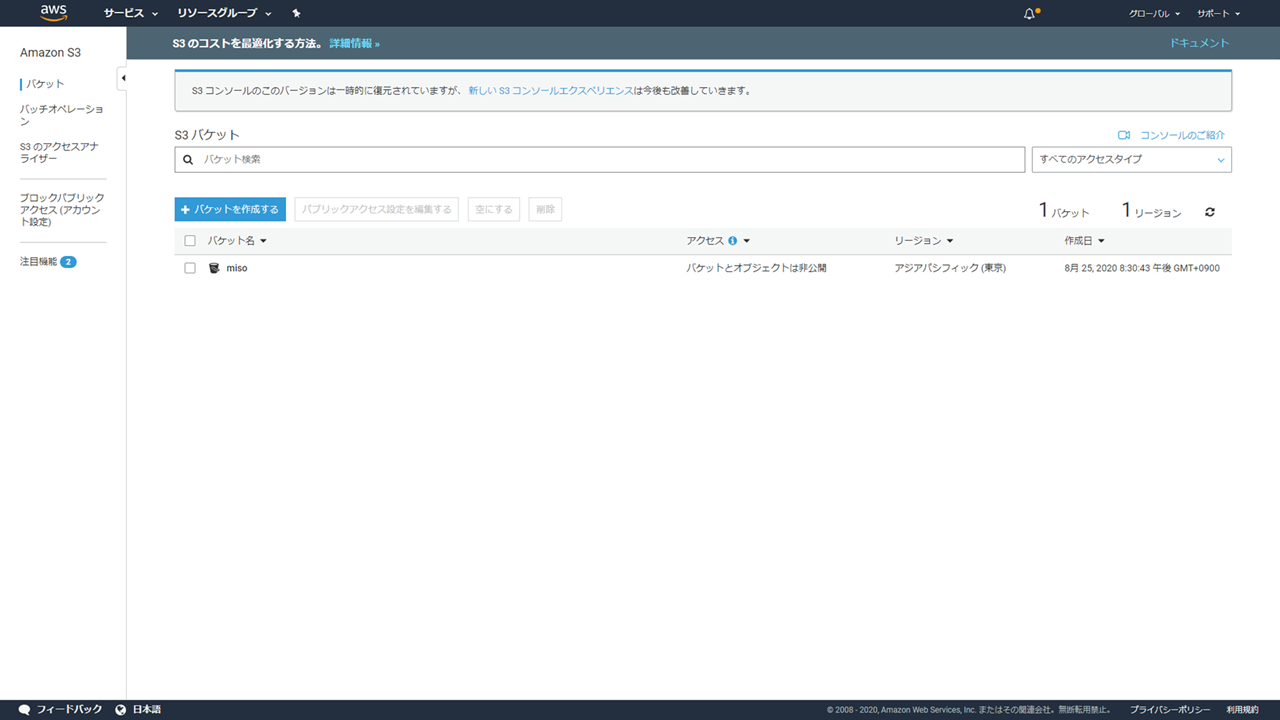
Task: Tick the miso bucket checkbox
Action: click(x=190, y=268)
